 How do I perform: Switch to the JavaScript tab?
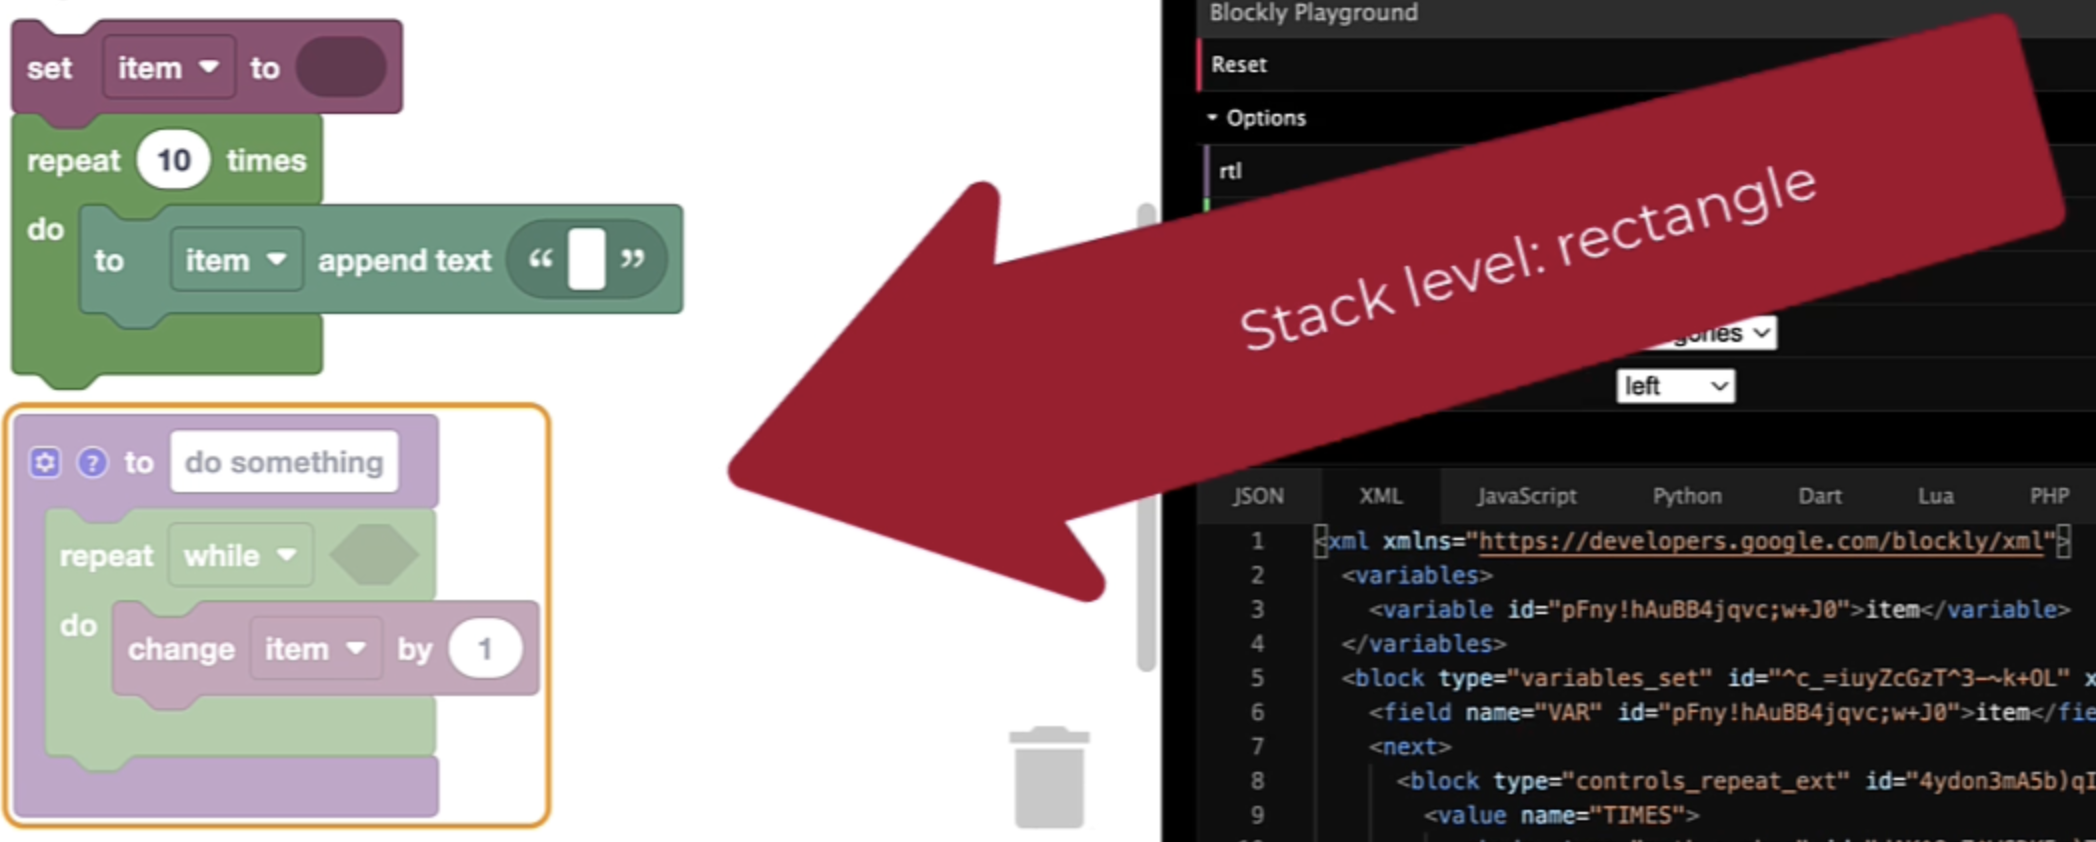(x=1526, y=496)
